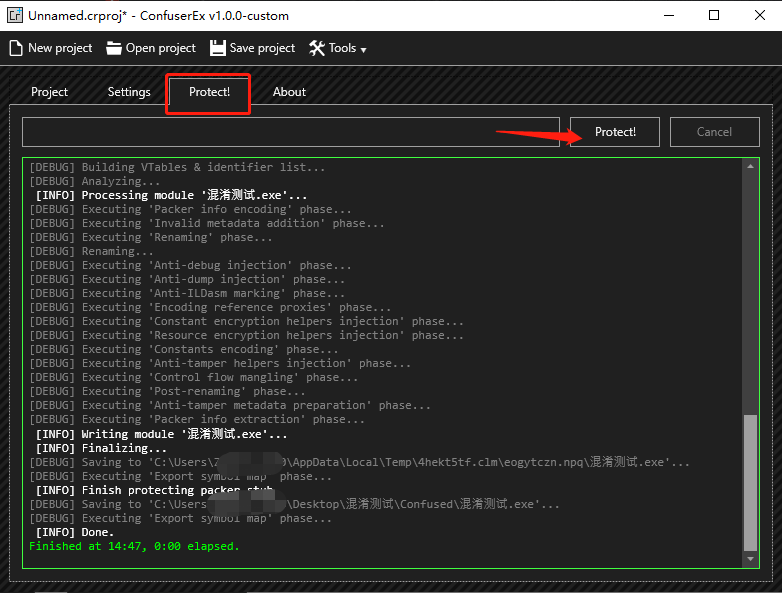The width and height of the screenshot is (782, 593).
Task: Click the 'Anti-debug injection' phase line
Action: click(190, 265)
